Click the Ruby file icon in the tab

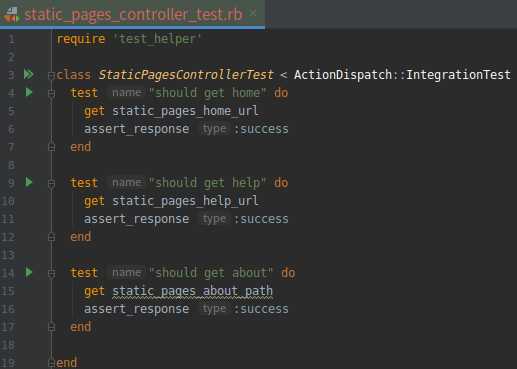[x=11, y=15]
